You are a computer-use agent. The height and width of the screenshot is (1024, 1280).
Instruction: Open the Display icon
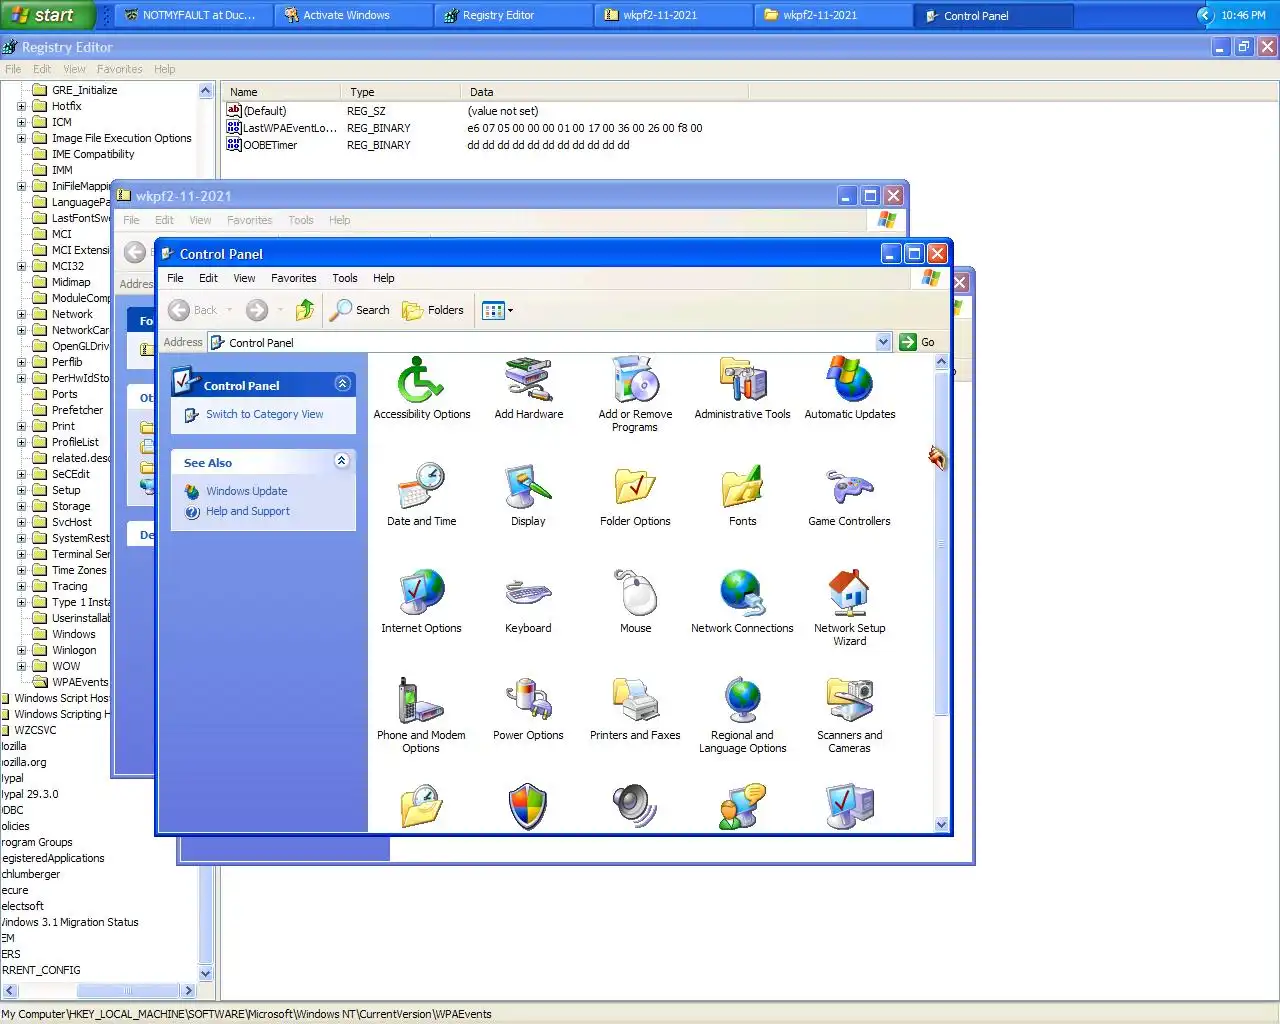528,495
